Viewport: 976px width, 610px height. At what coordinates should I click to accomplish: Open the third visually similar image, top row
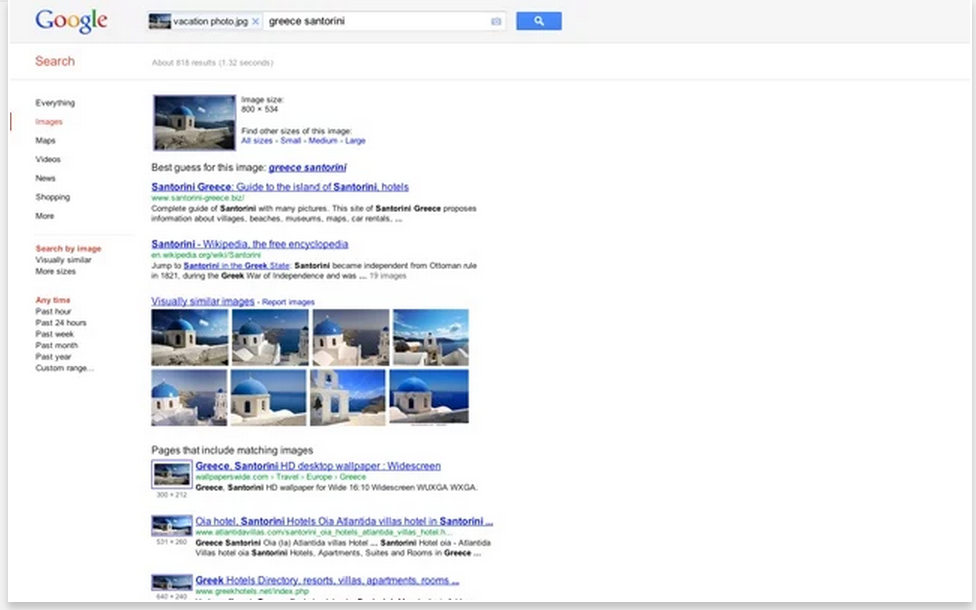click(350, 337)
